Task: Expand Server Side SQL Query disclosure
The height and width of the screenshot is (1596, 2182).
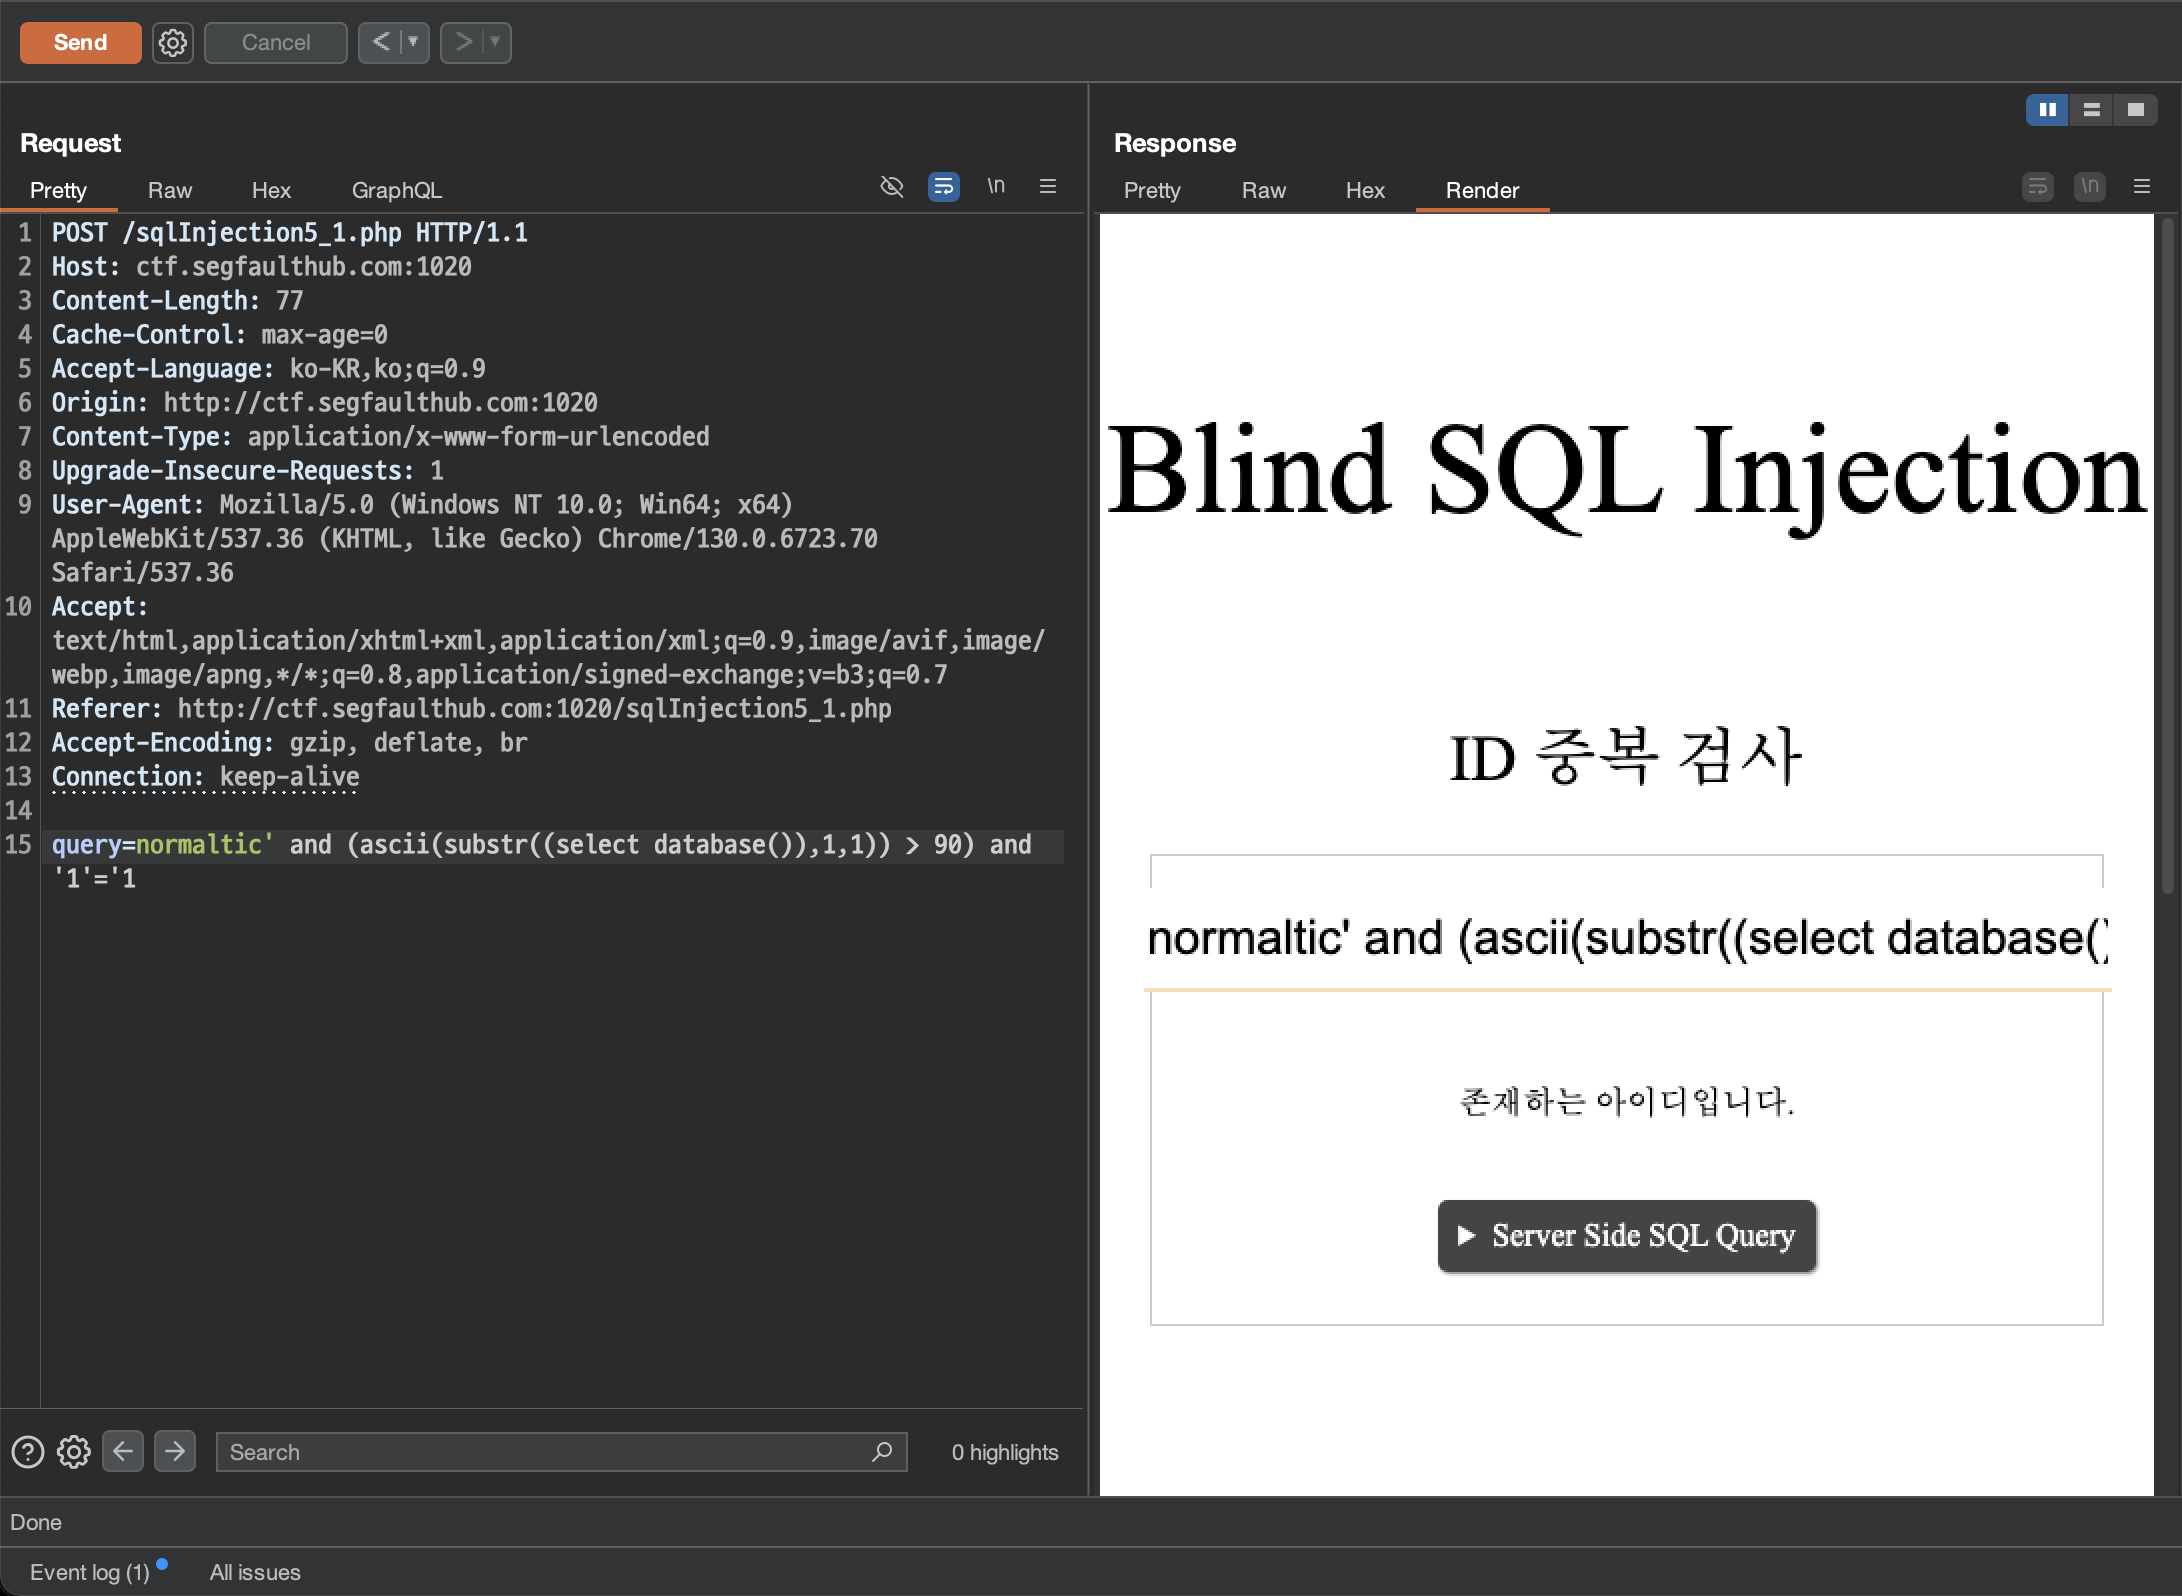Action: [1626, 1236]
